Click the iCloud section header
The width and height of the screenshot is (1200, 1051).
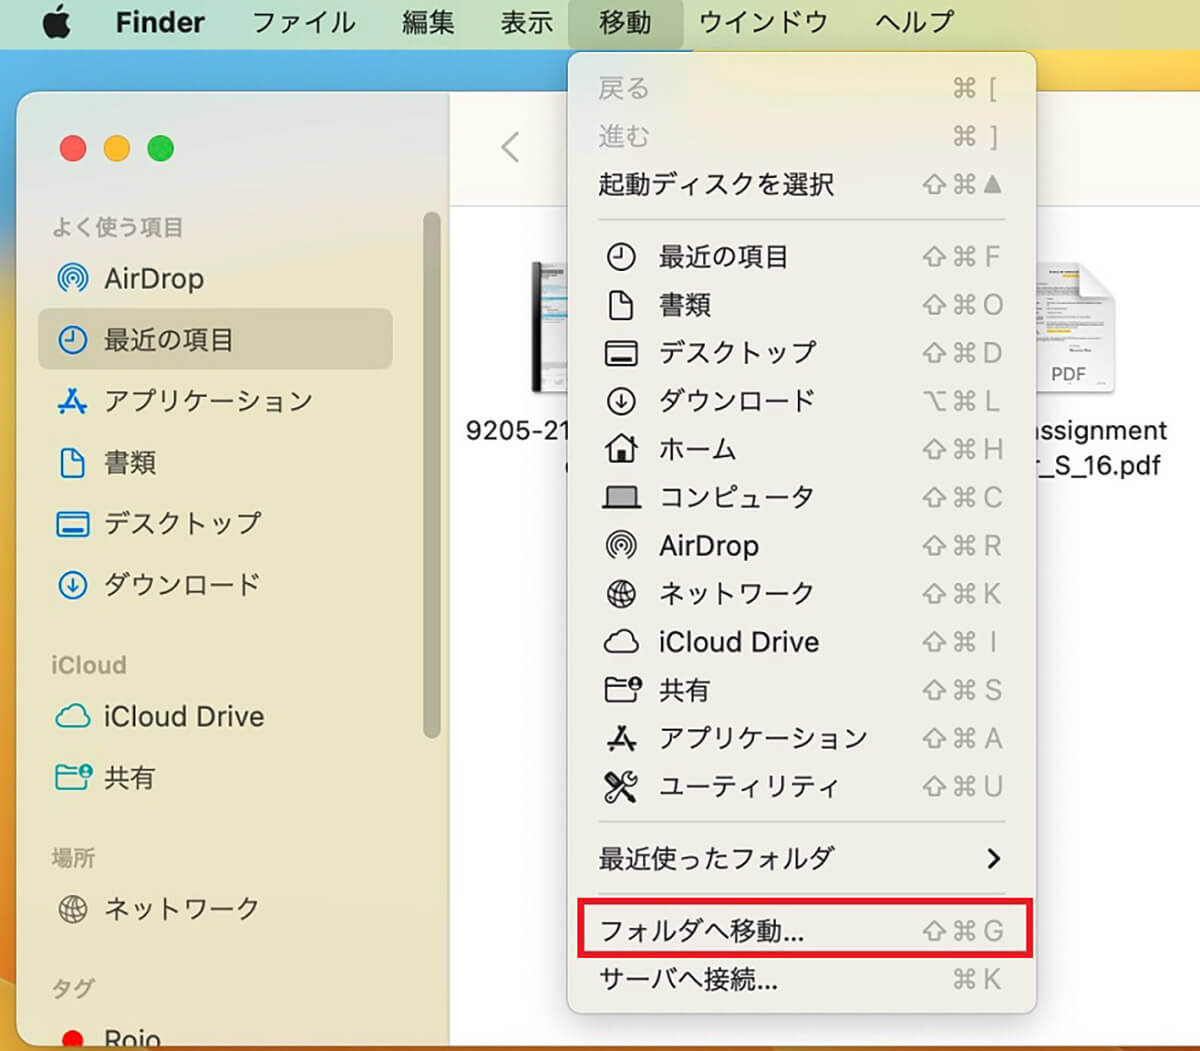89,665
